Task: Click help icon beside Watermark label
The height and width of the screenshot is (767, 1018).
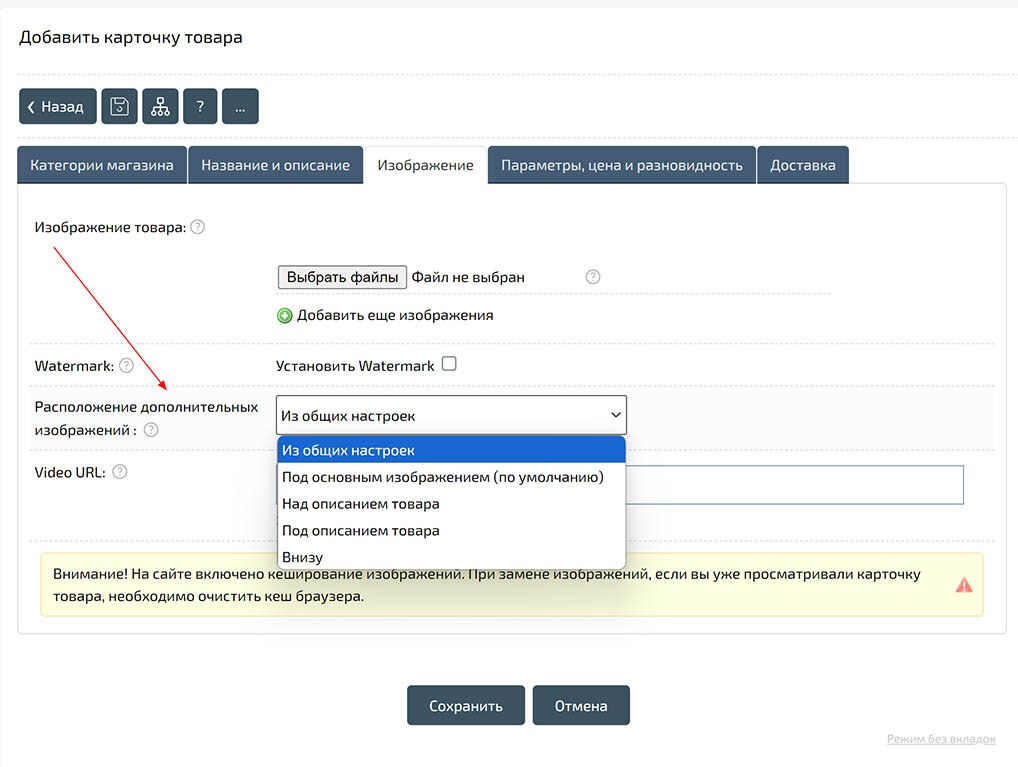Action: pyautogui.click(x=126, y=366)
